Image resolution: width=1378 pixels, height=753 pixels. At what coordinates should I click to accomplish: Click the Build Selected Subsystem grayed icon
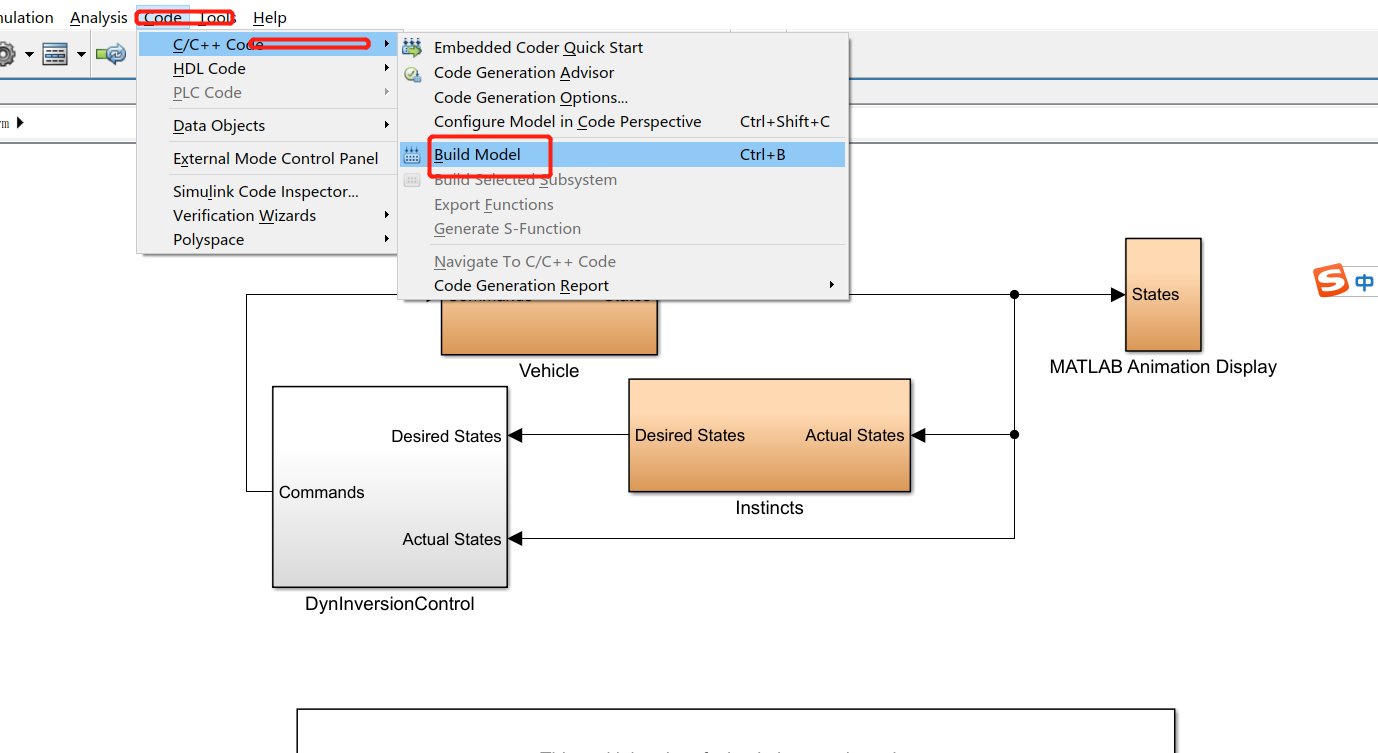pyautogui.click(x=411, y=179)
